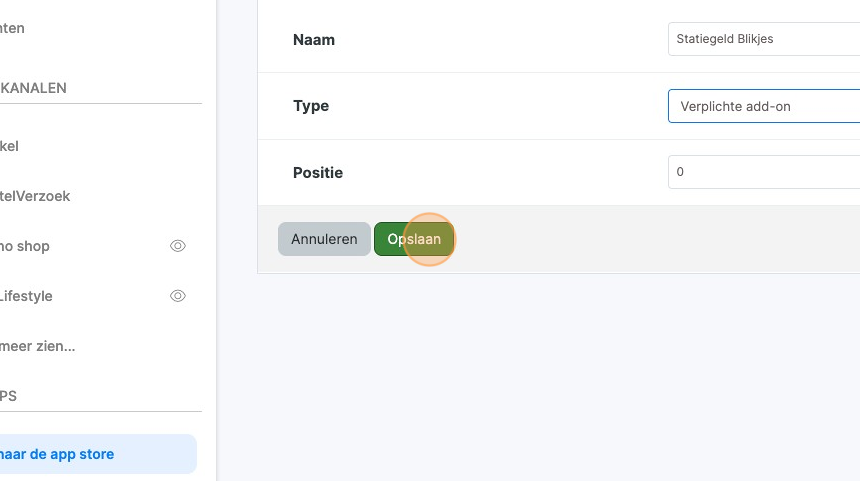This screenshot has width=860, height=481.
Task: Open the sidebar item ending in 'telVerzoek'
Action: (35, 196)
